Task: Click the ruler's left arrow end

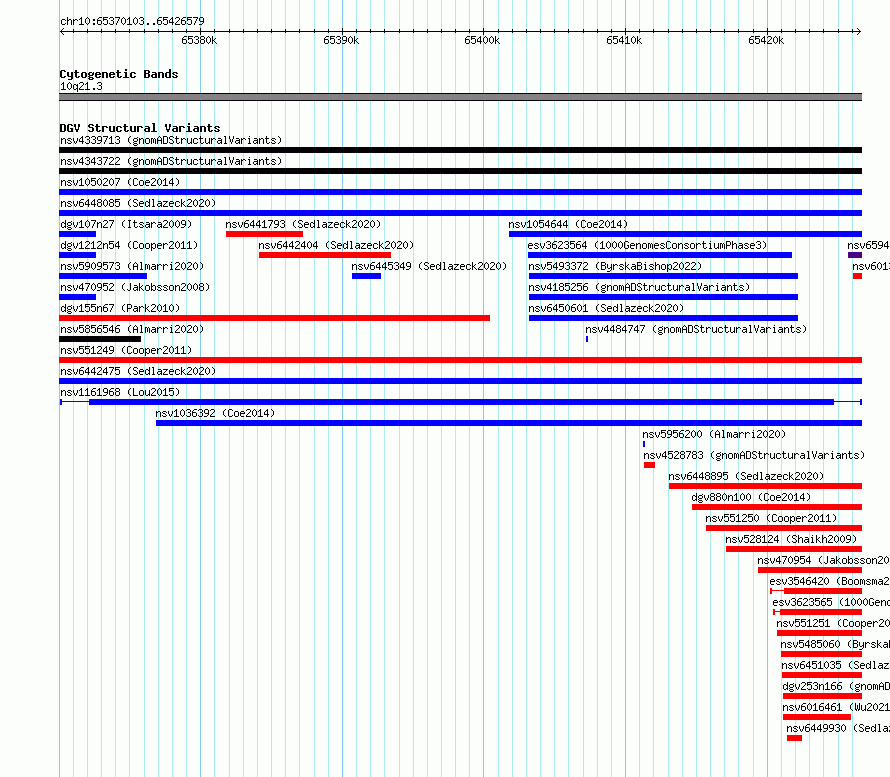Action: [x=62, y=32]
